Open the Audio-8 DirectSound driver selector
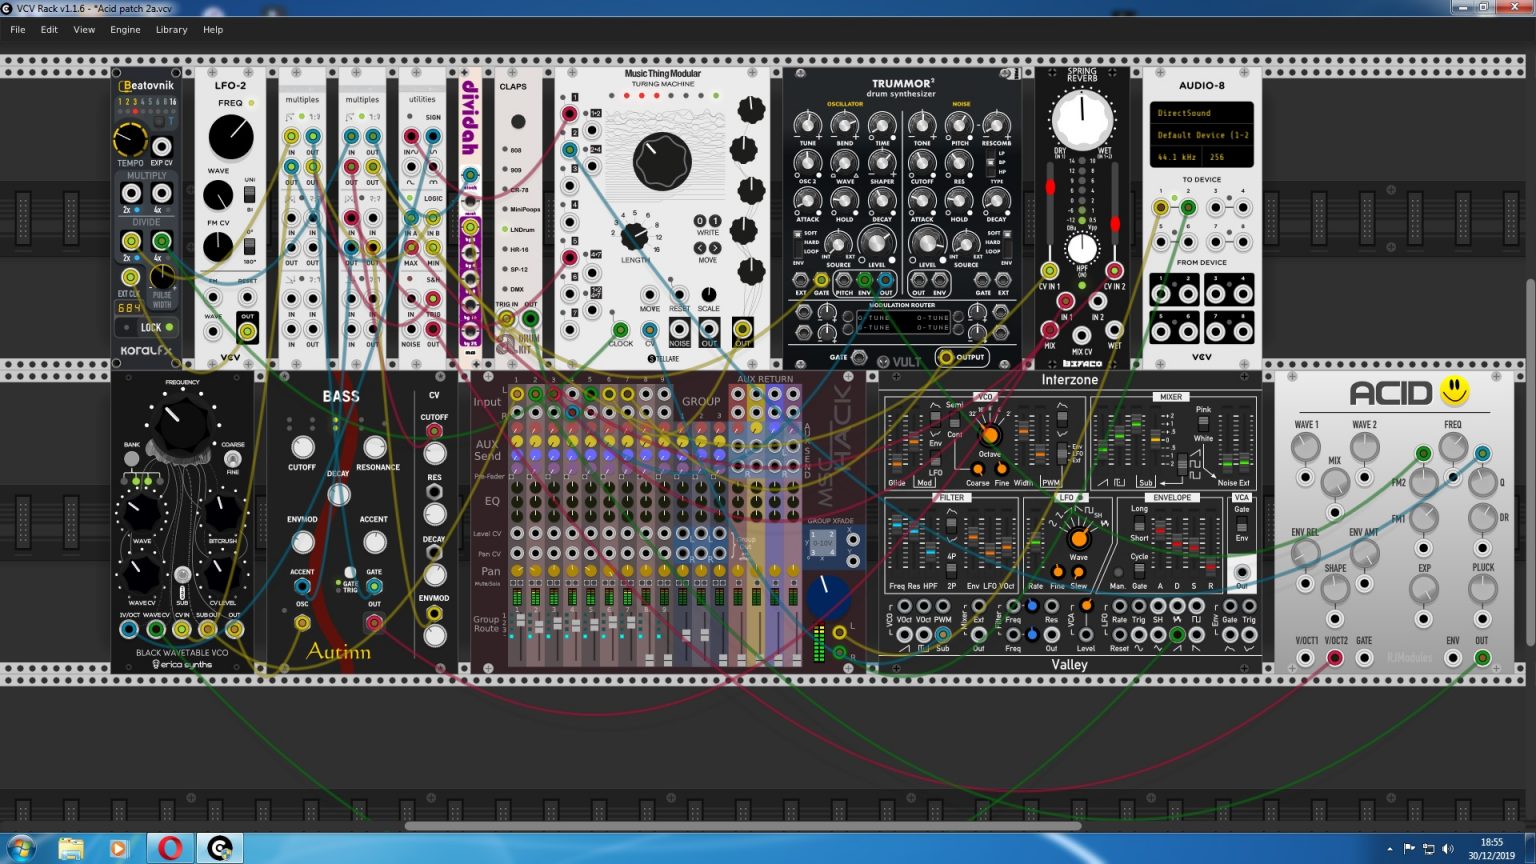Image resolution: width=1536 pixels, height=864 pixels. (x=1201, y=113)
